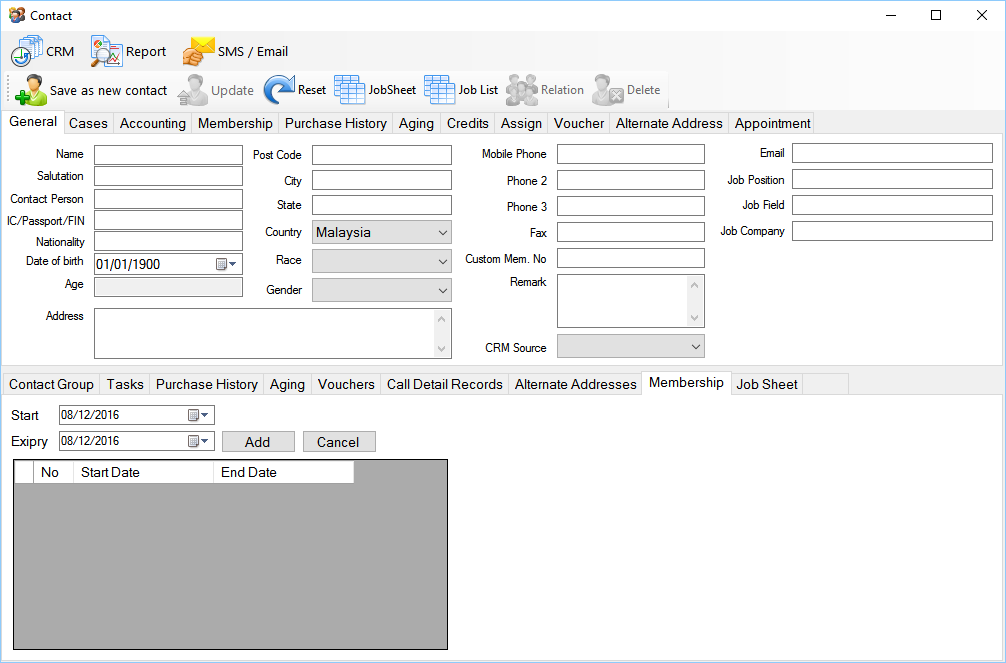
Task: Click the Salutation input field
Action: click(x=168, y=176)
